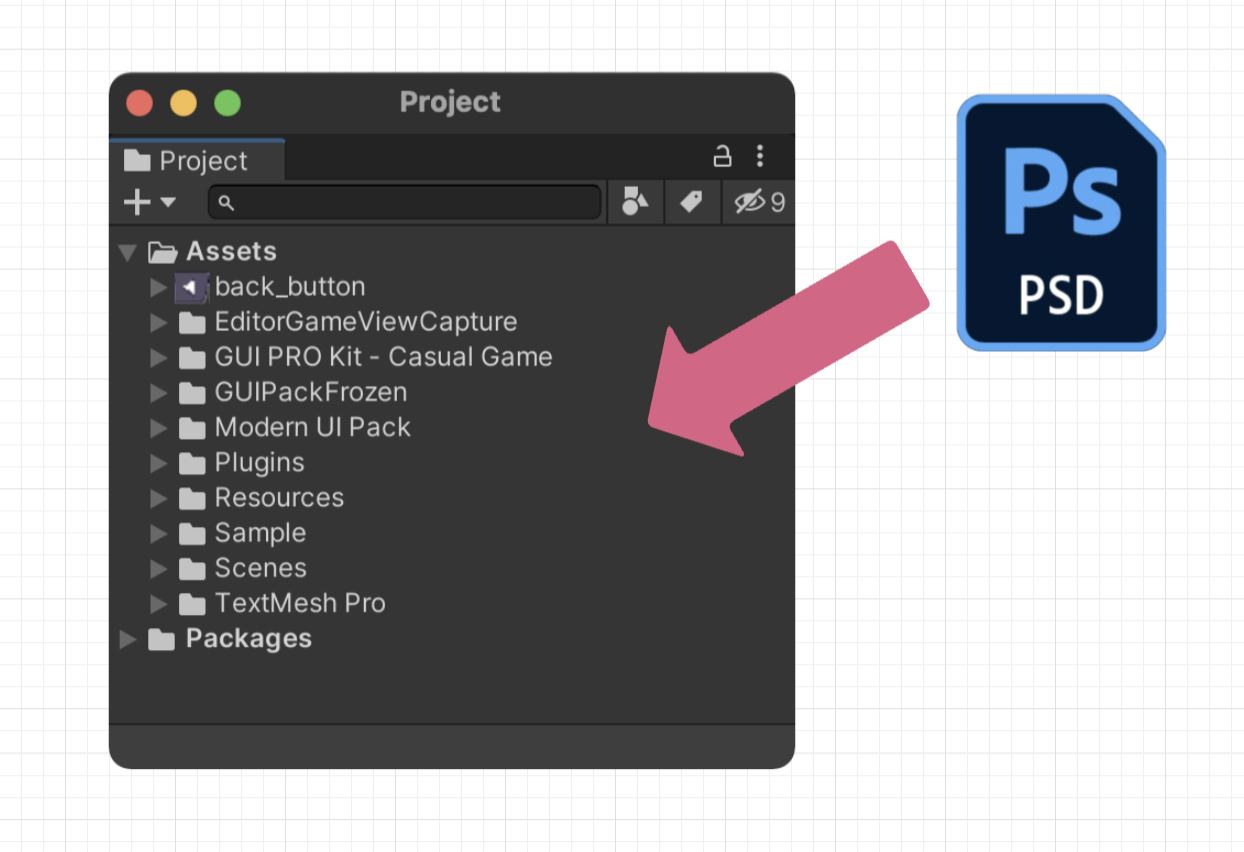
Task: Select the Assets label
Action: coord(231,251)
